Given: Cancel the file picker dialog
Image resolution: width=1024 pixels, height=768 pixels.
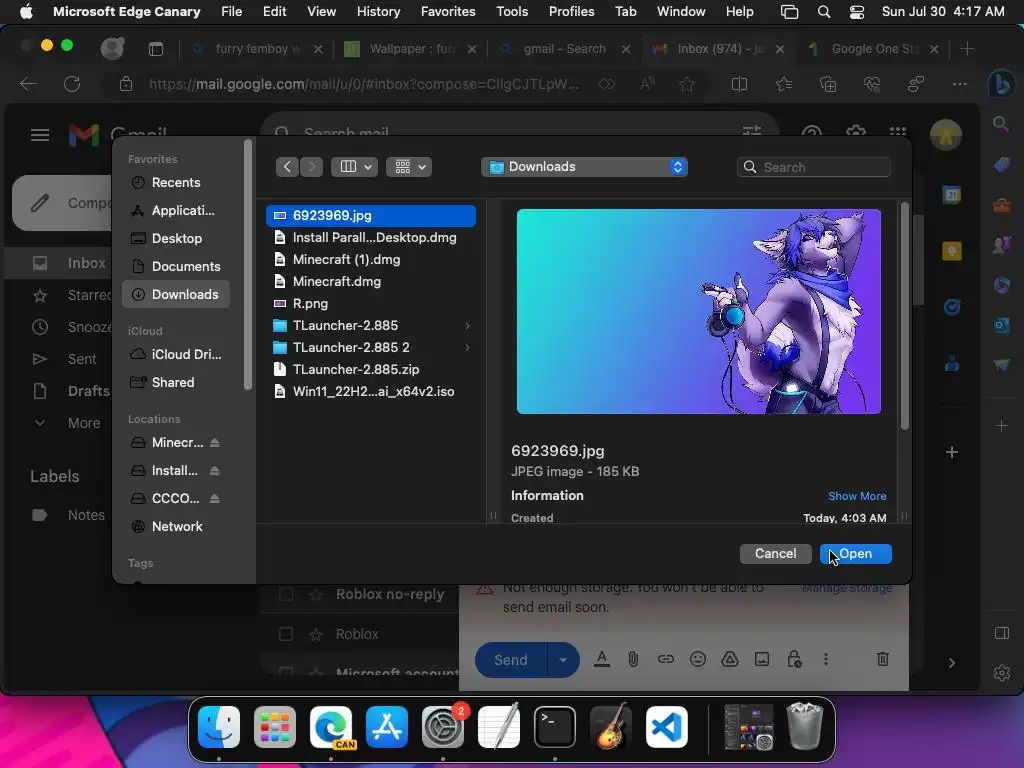Looking at the screenshot, I should [x=775, y=554].
